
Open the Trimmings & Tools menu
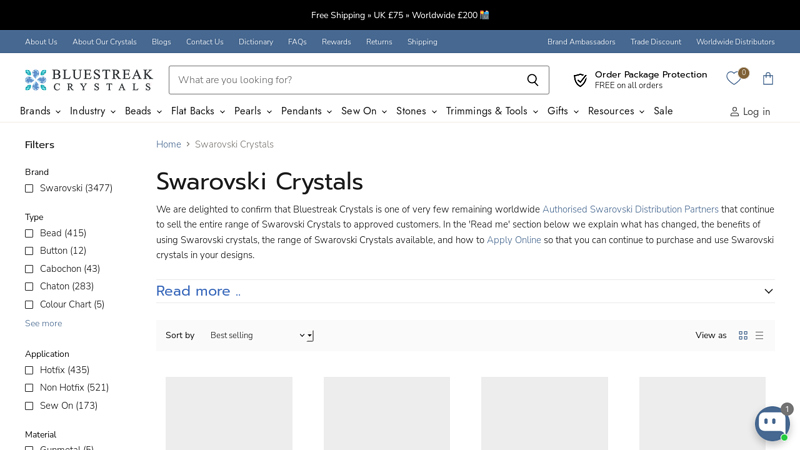click(x=492, y=111)
